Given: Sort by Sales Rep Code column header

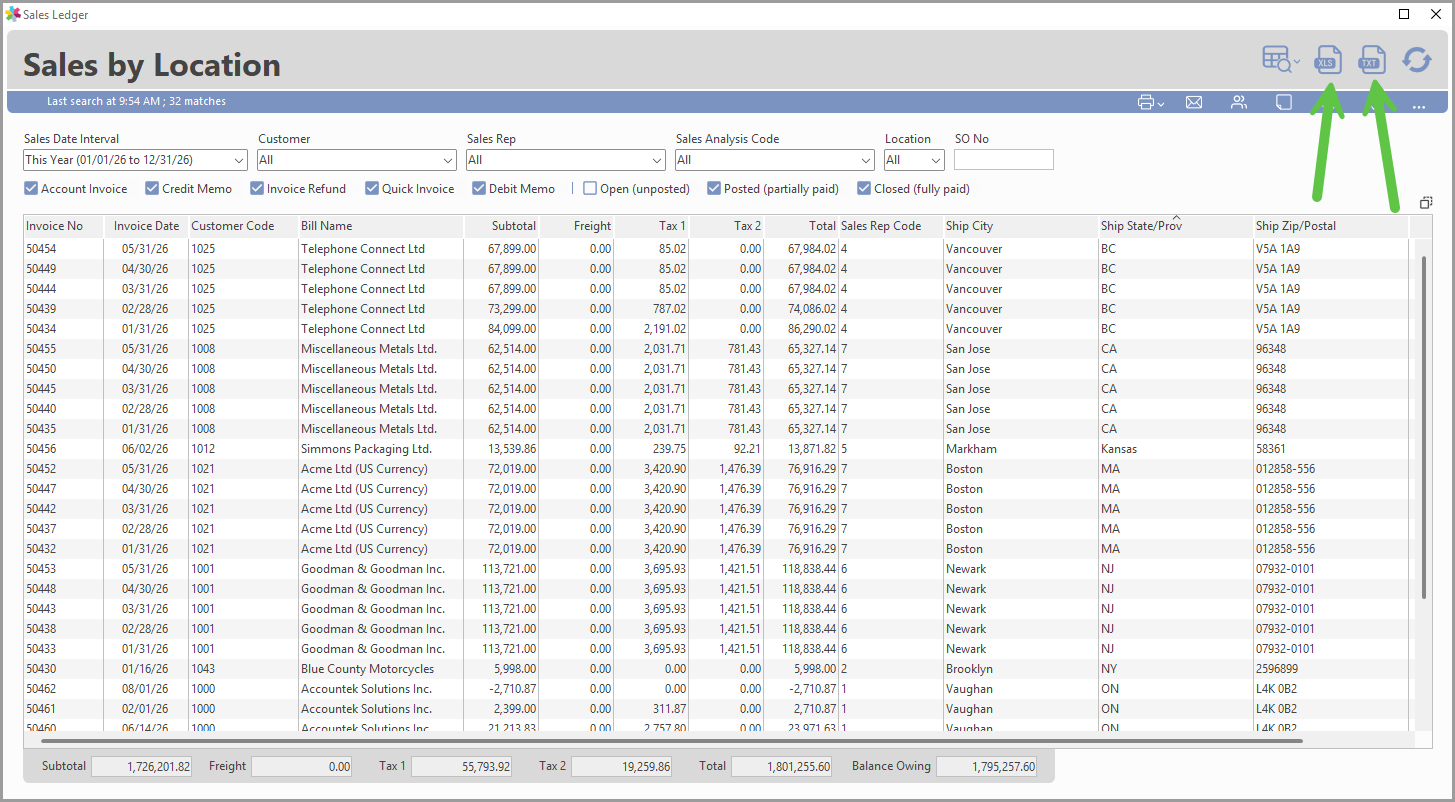Looking at the screenshot, I should [x=891, y=226].
